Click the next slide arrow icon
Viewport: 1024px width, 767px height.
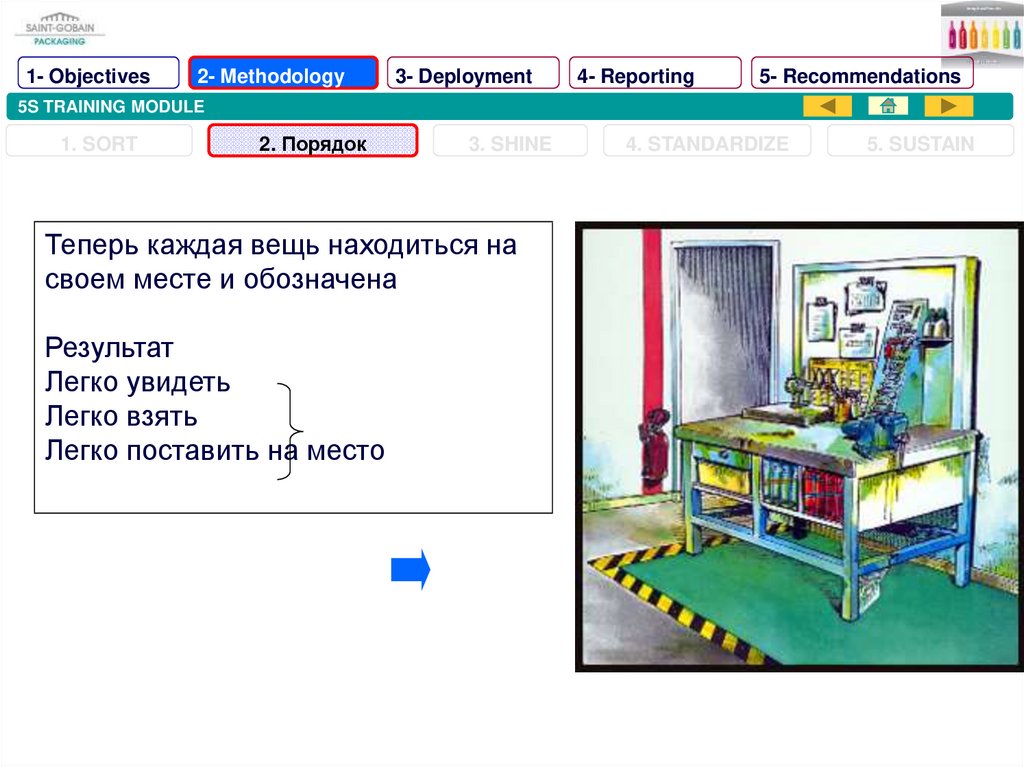[948, 107]
